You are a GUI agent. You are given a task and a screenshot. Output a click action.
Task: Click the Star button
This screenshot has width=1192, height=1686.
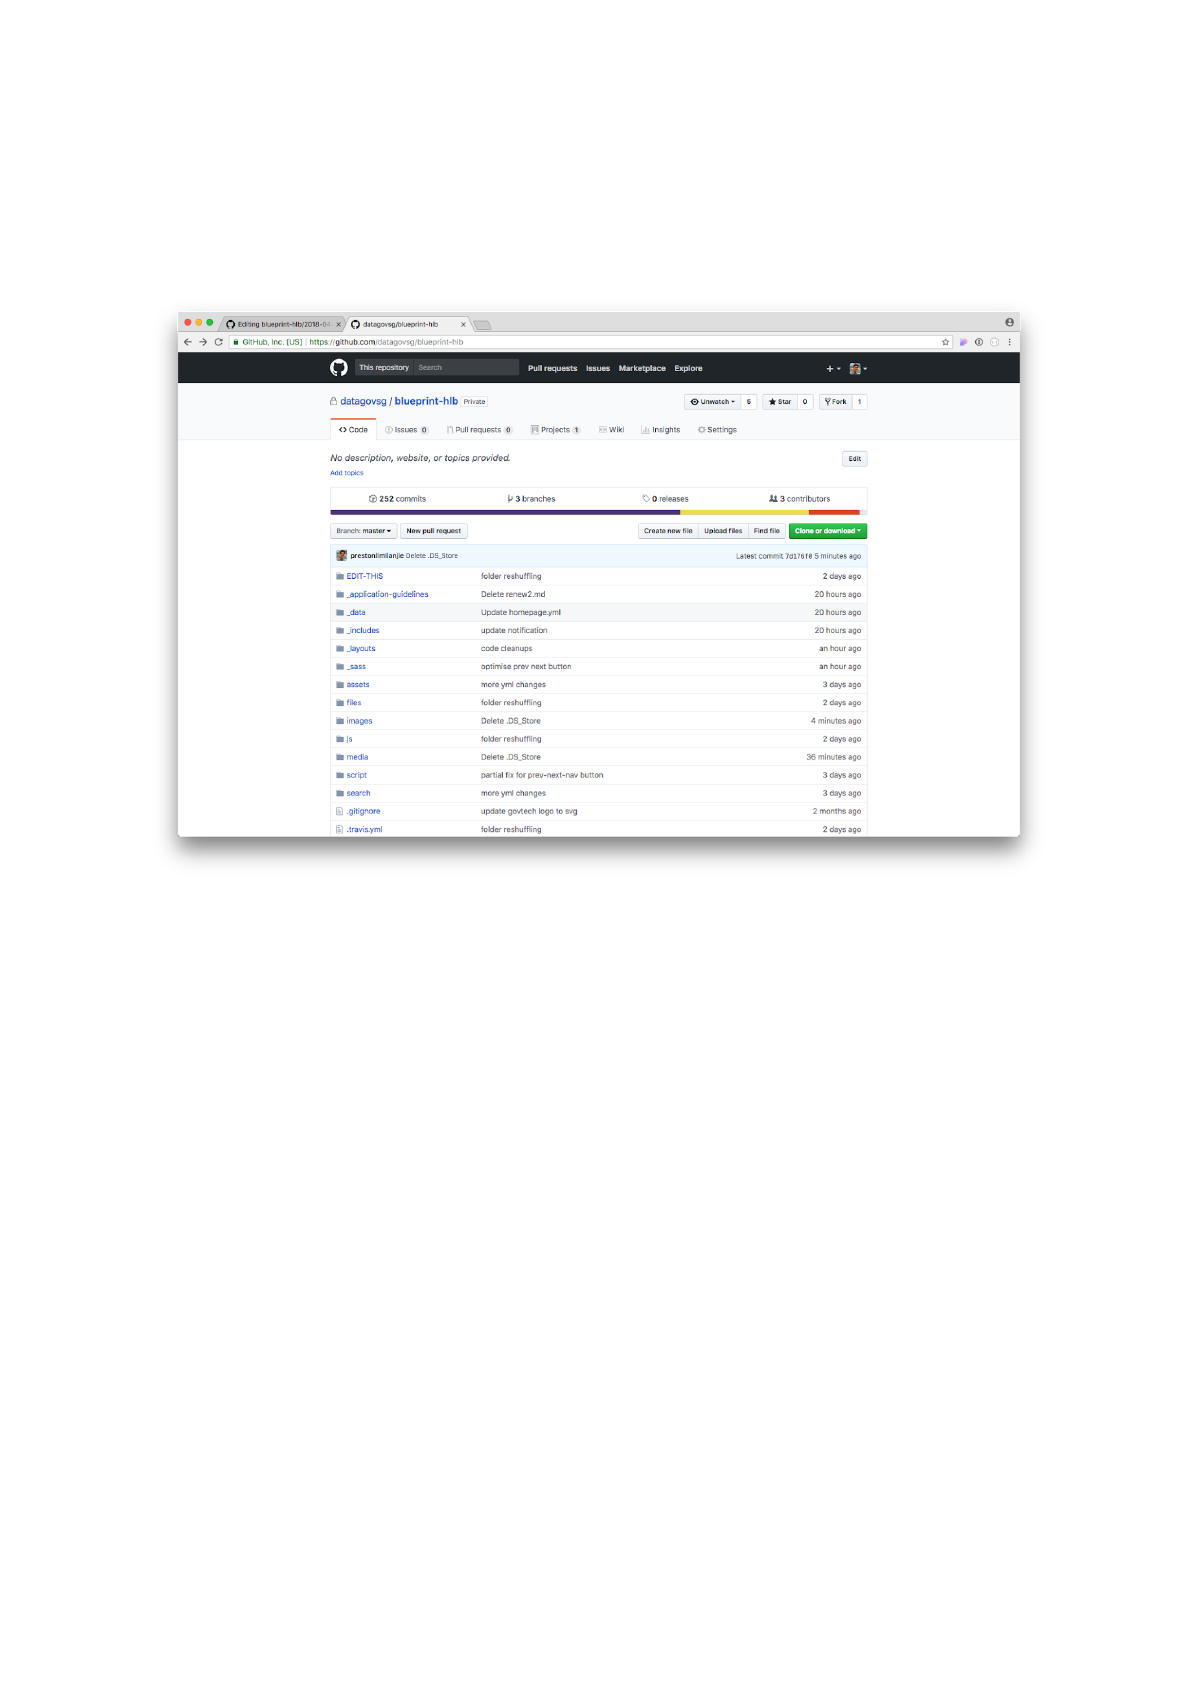[x=780, y=402]
